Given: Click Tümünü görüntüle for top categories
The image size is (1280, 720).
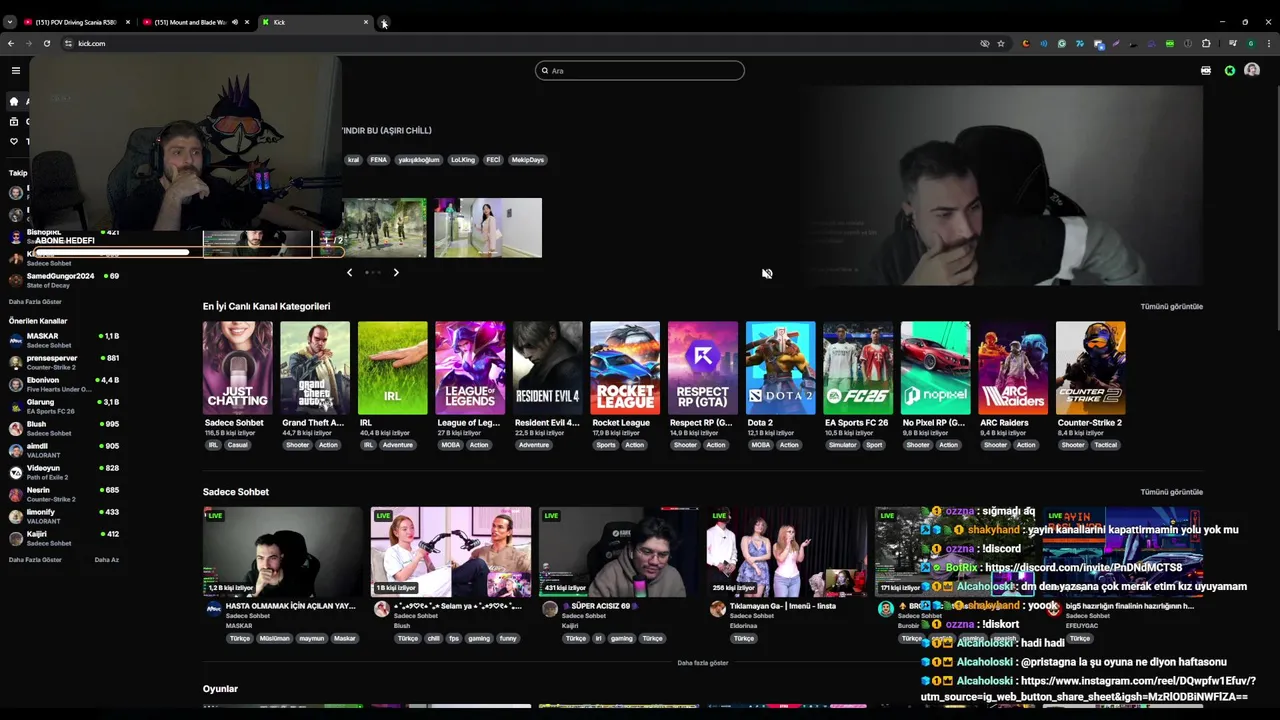Looking at the screenshot, I should click(1171, 306).
